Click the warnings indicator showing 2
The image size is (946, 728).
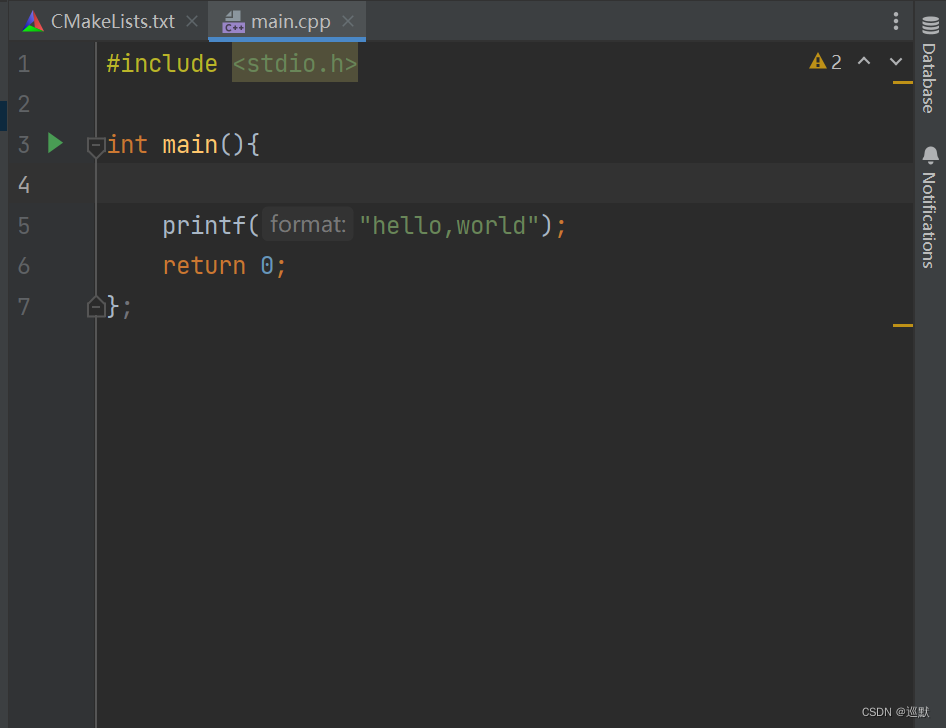click(x=825, y=62)
